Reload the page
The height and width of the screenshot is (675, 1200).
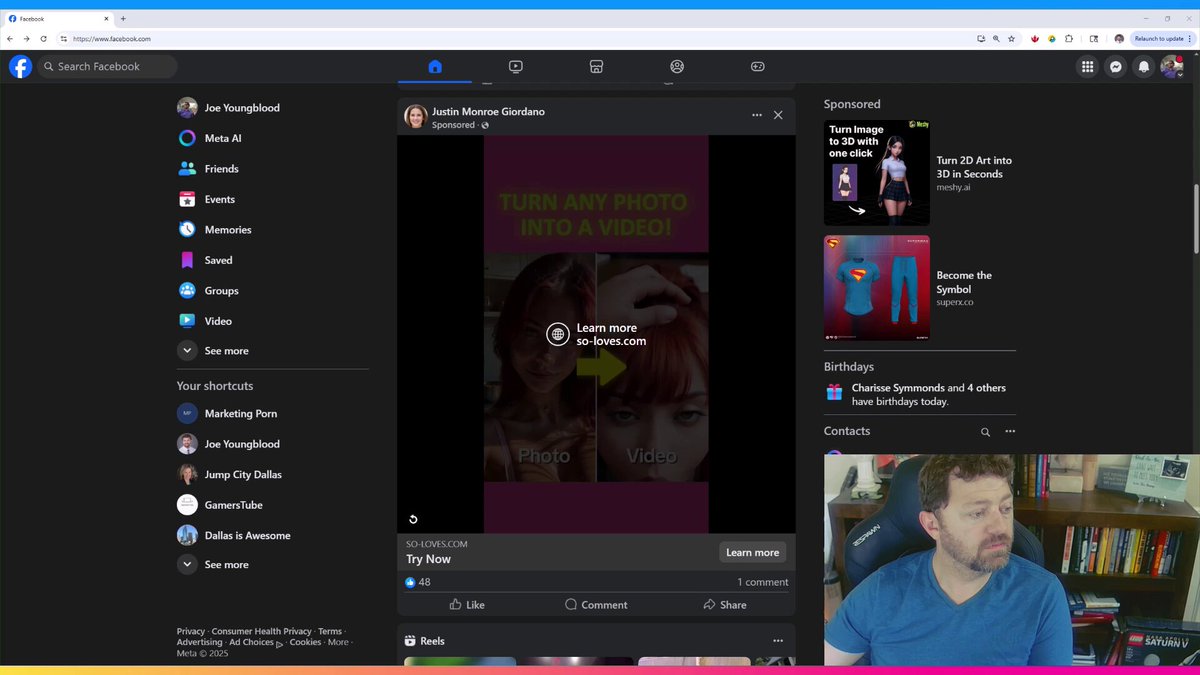(43, 38)
